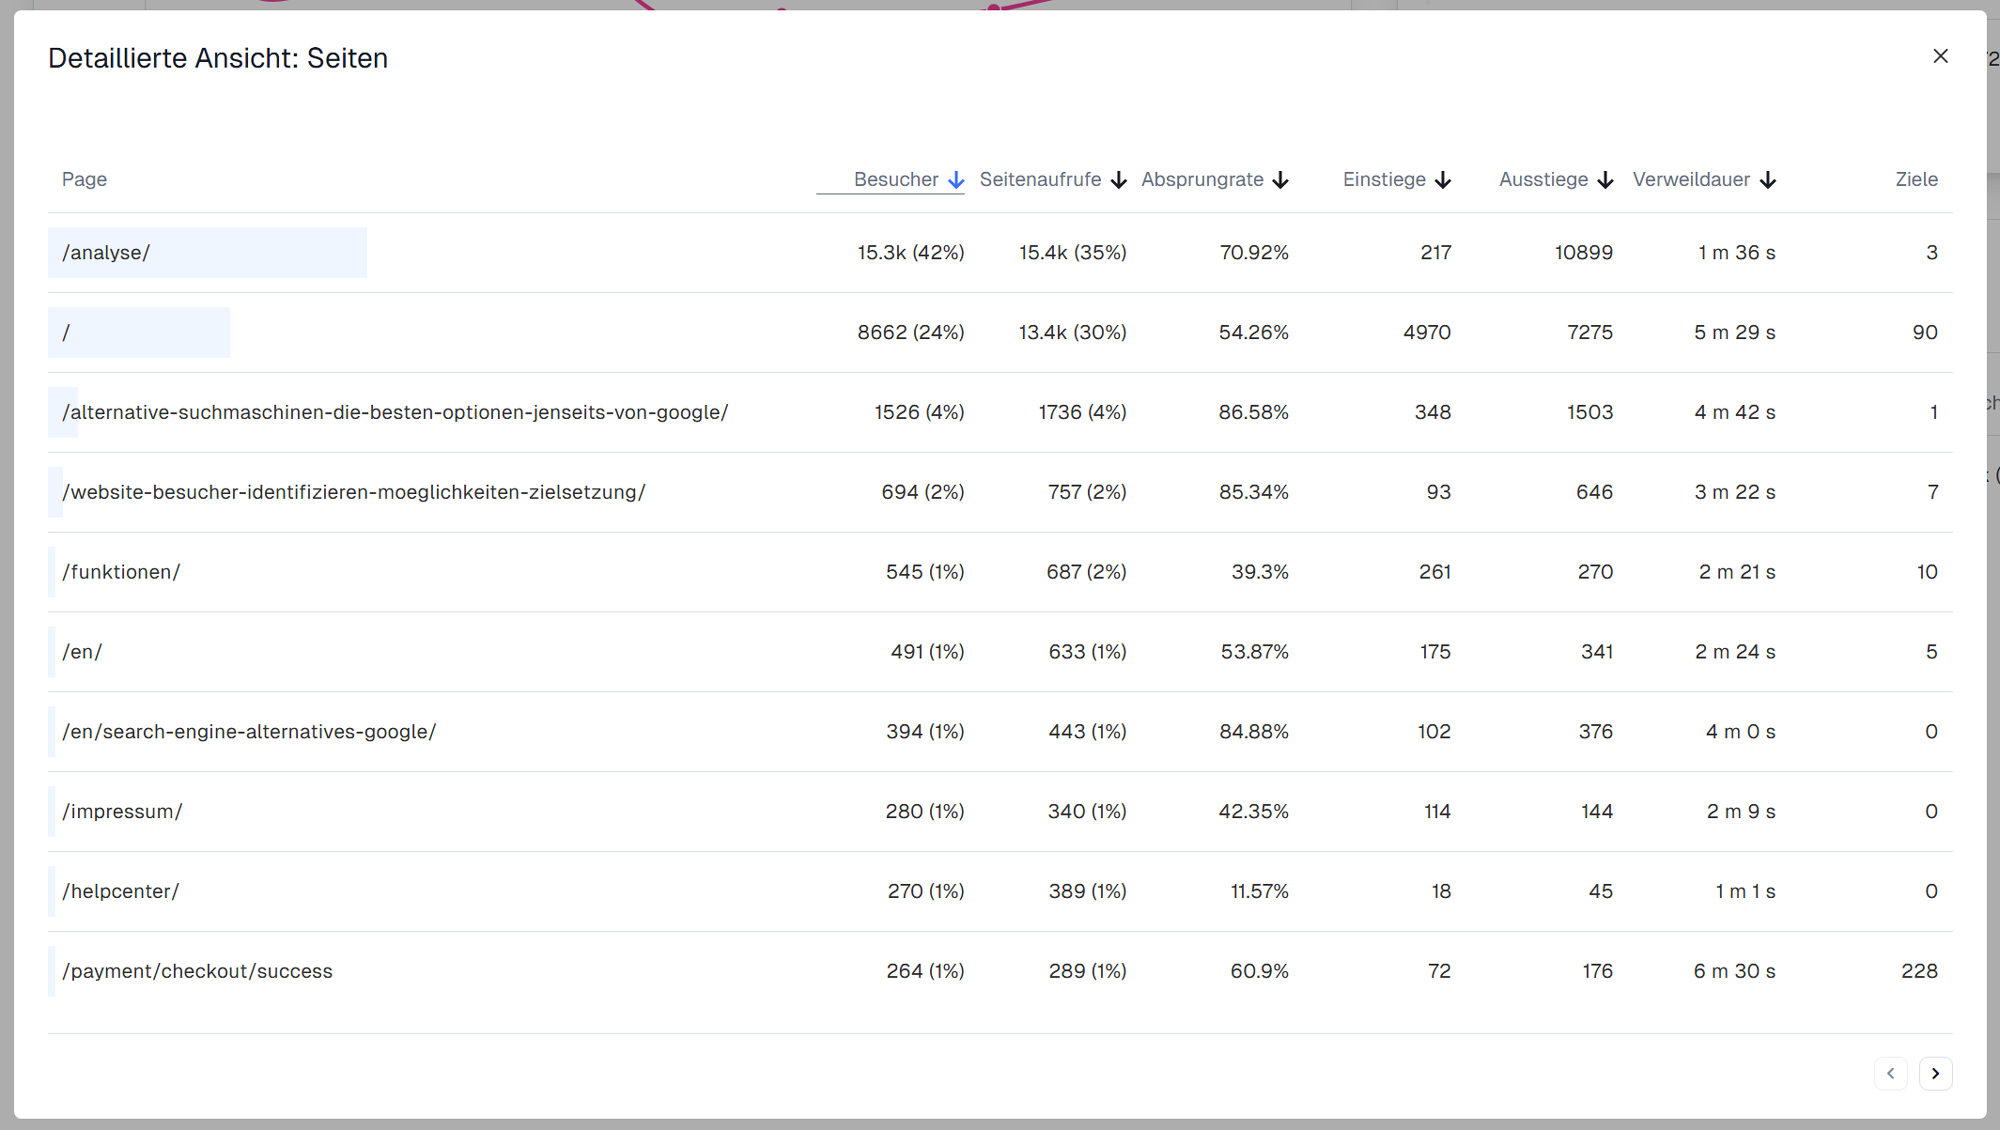Select the /funktionen/ page entry

(121, 572)
